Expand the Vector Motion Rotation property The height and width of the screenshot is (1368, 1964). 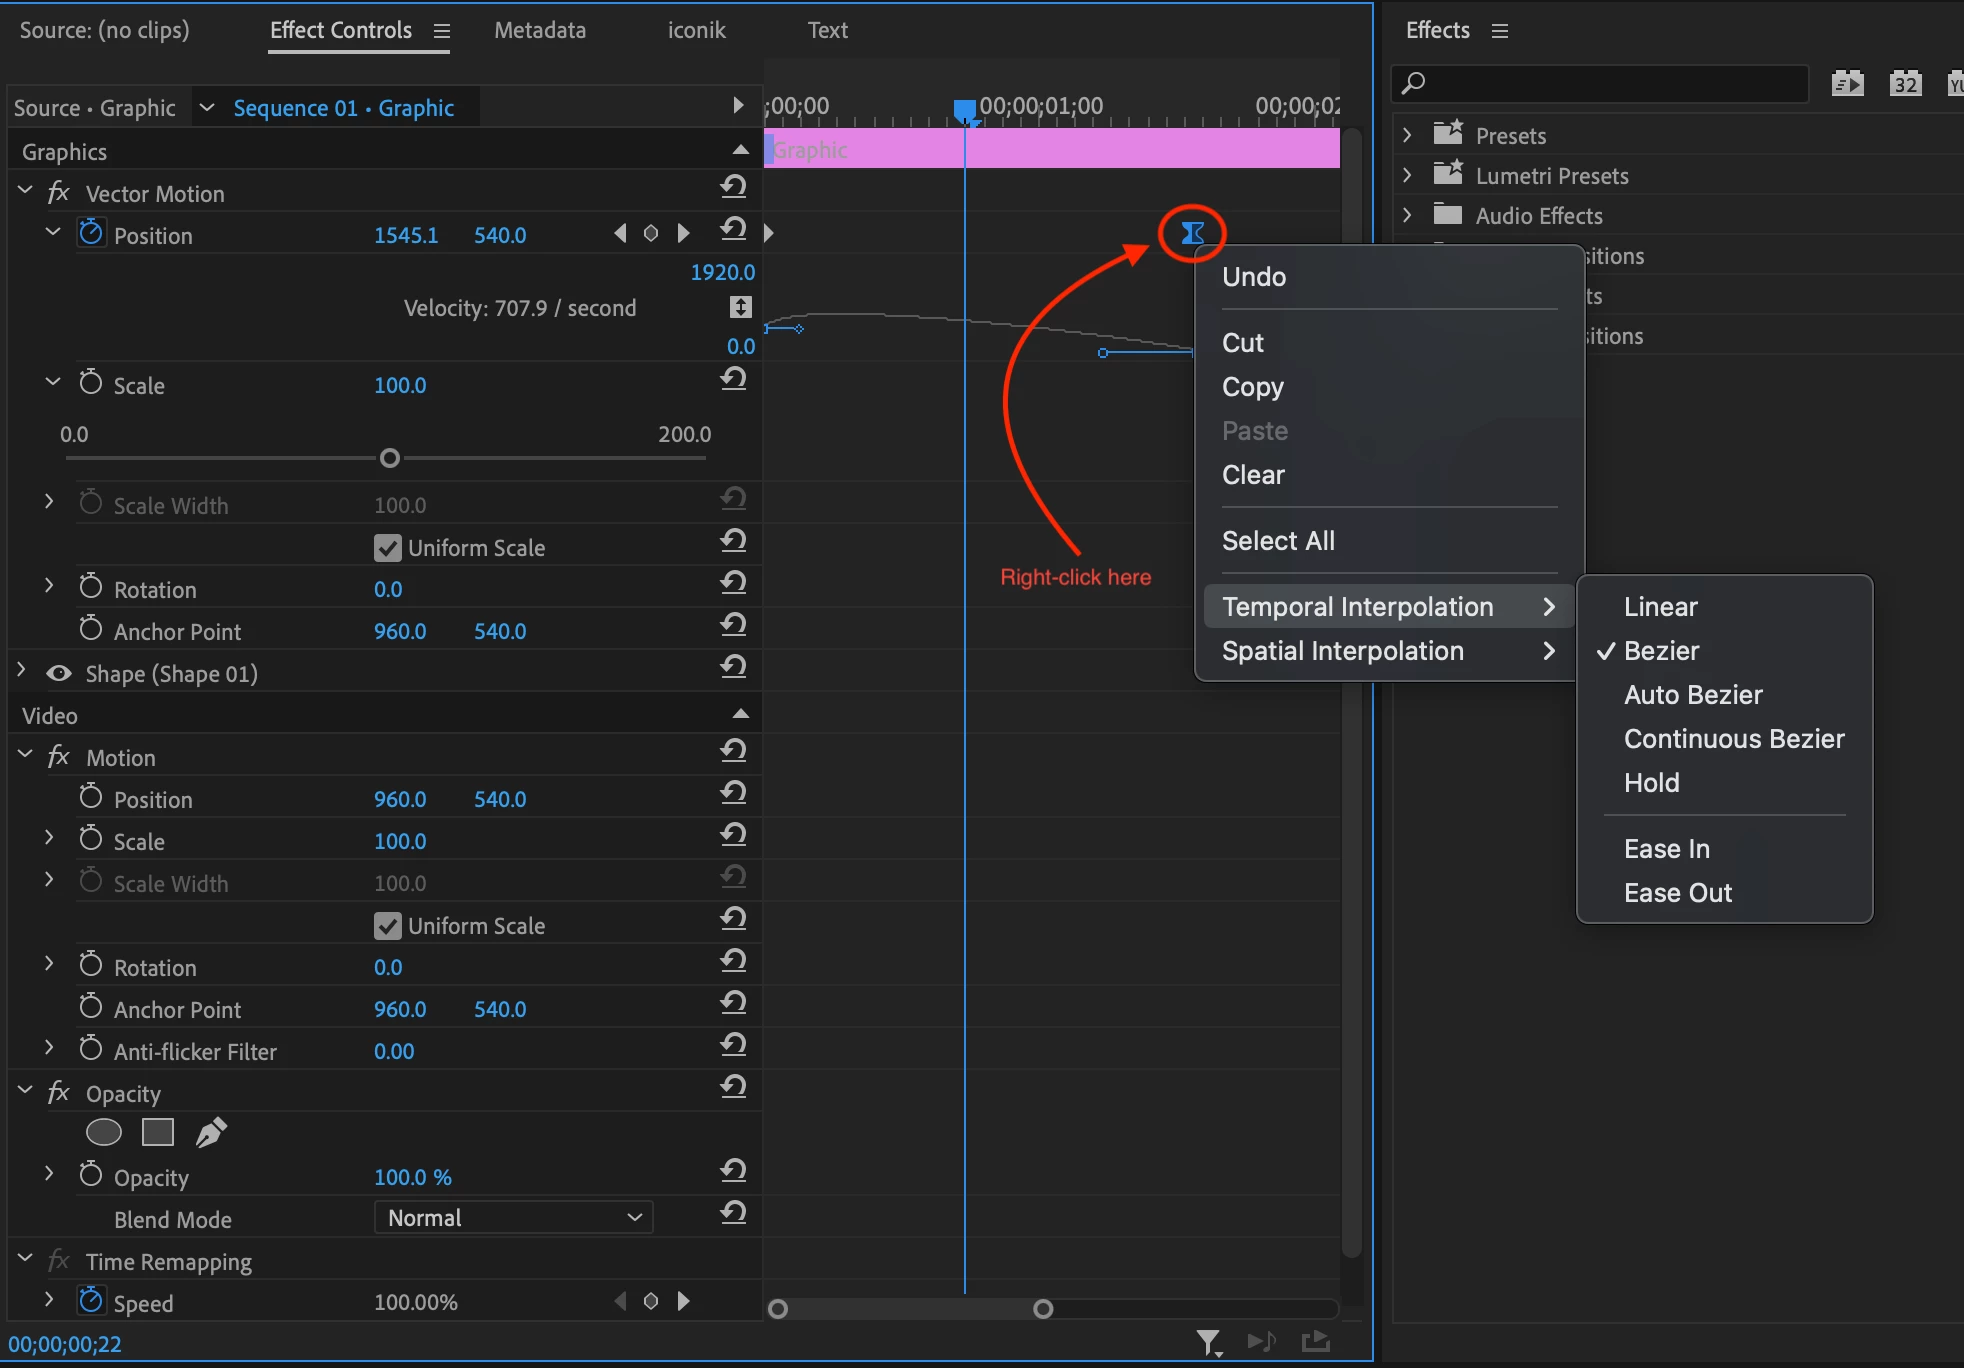pyautogui.click(x=49, y=586)
